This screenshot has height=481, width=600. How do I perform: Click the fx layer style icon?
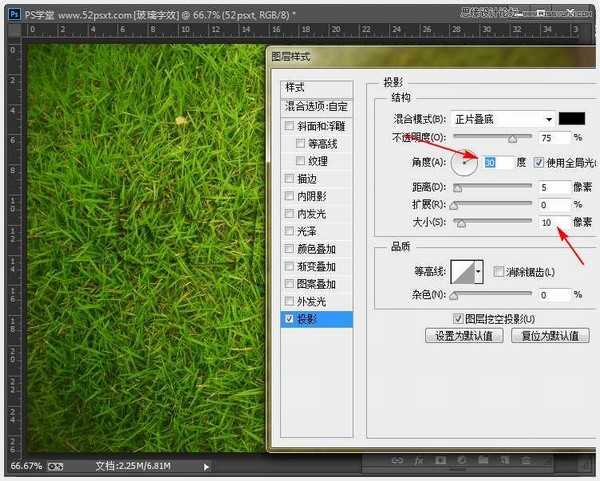tap(418, 461)
